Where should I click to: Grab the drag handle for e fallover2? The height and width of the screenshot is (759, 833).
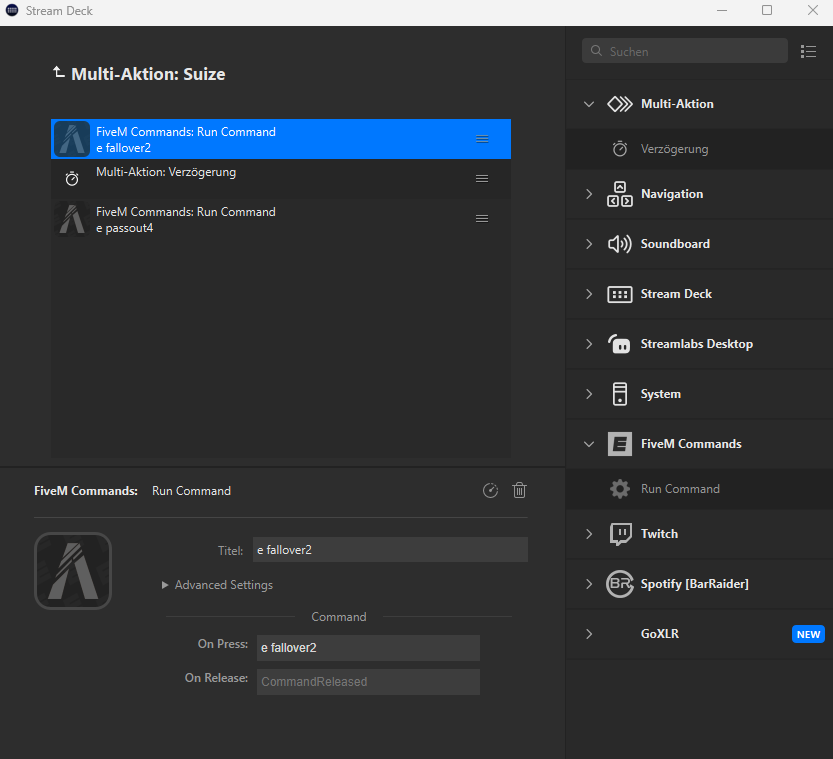(482, 139)
